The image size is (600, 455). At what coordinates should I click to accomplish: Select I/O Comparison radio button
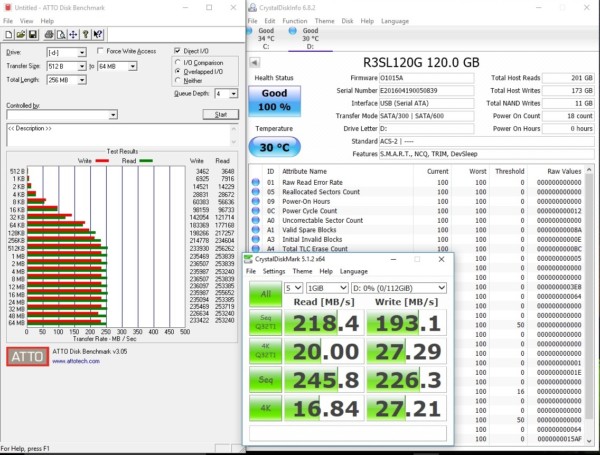(x=178, y=62)
